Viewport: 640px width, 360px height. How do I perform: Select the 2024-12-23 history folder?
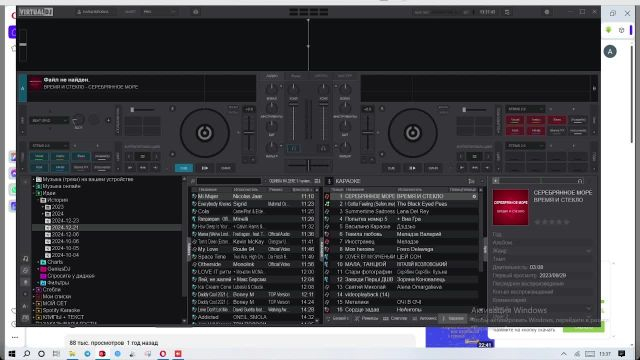(65, 220)
